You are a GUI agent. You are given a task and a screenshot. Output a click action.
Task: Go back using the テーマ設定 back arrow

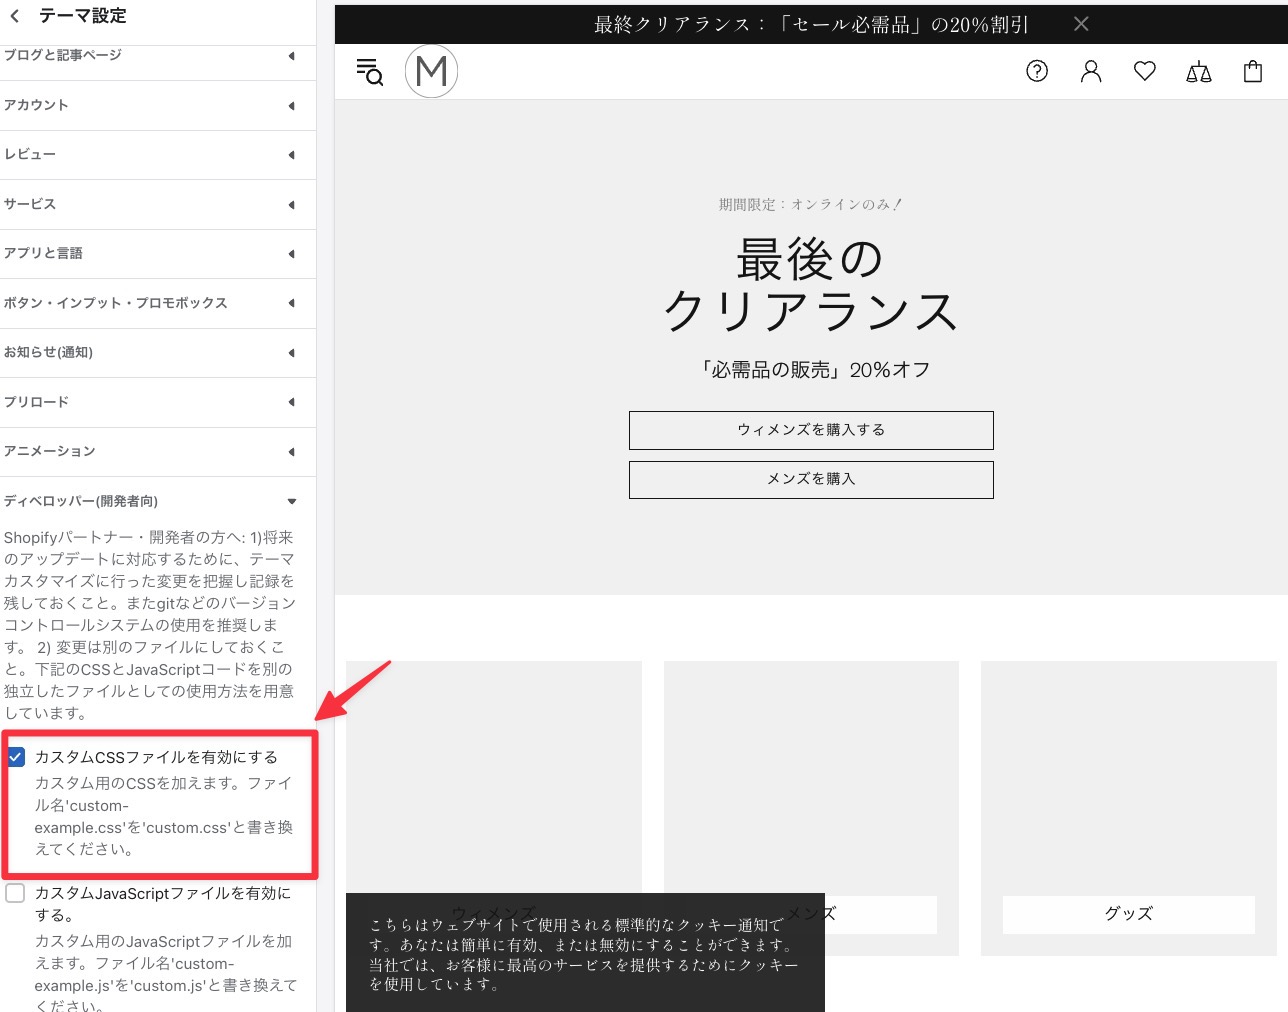pos(15,16)
